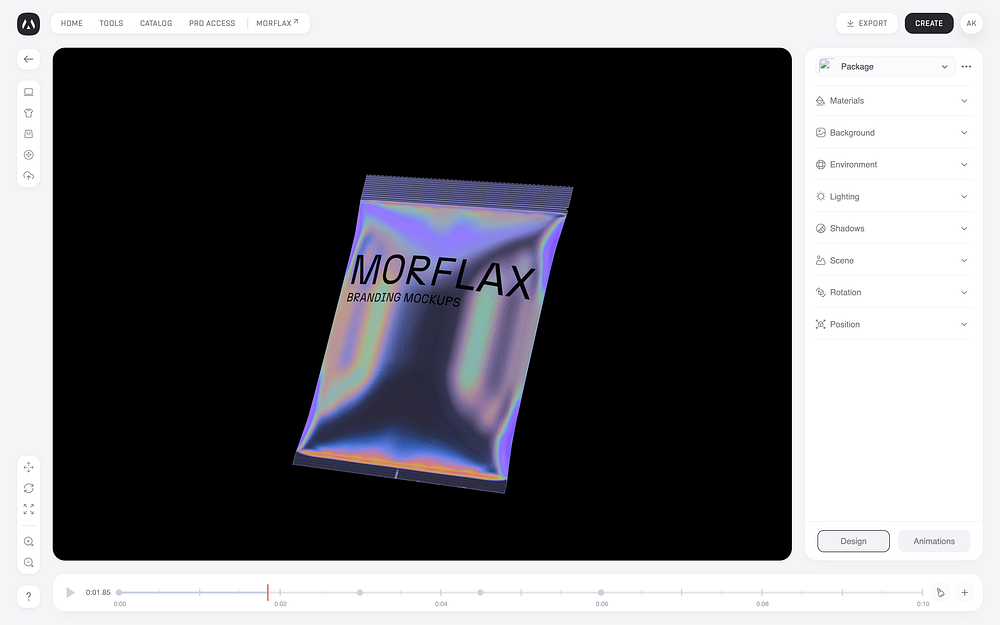Expand the Shadows section chevron
This screenshot has width=1000, height=625.
pyautogui.click(x=964, y=228)
